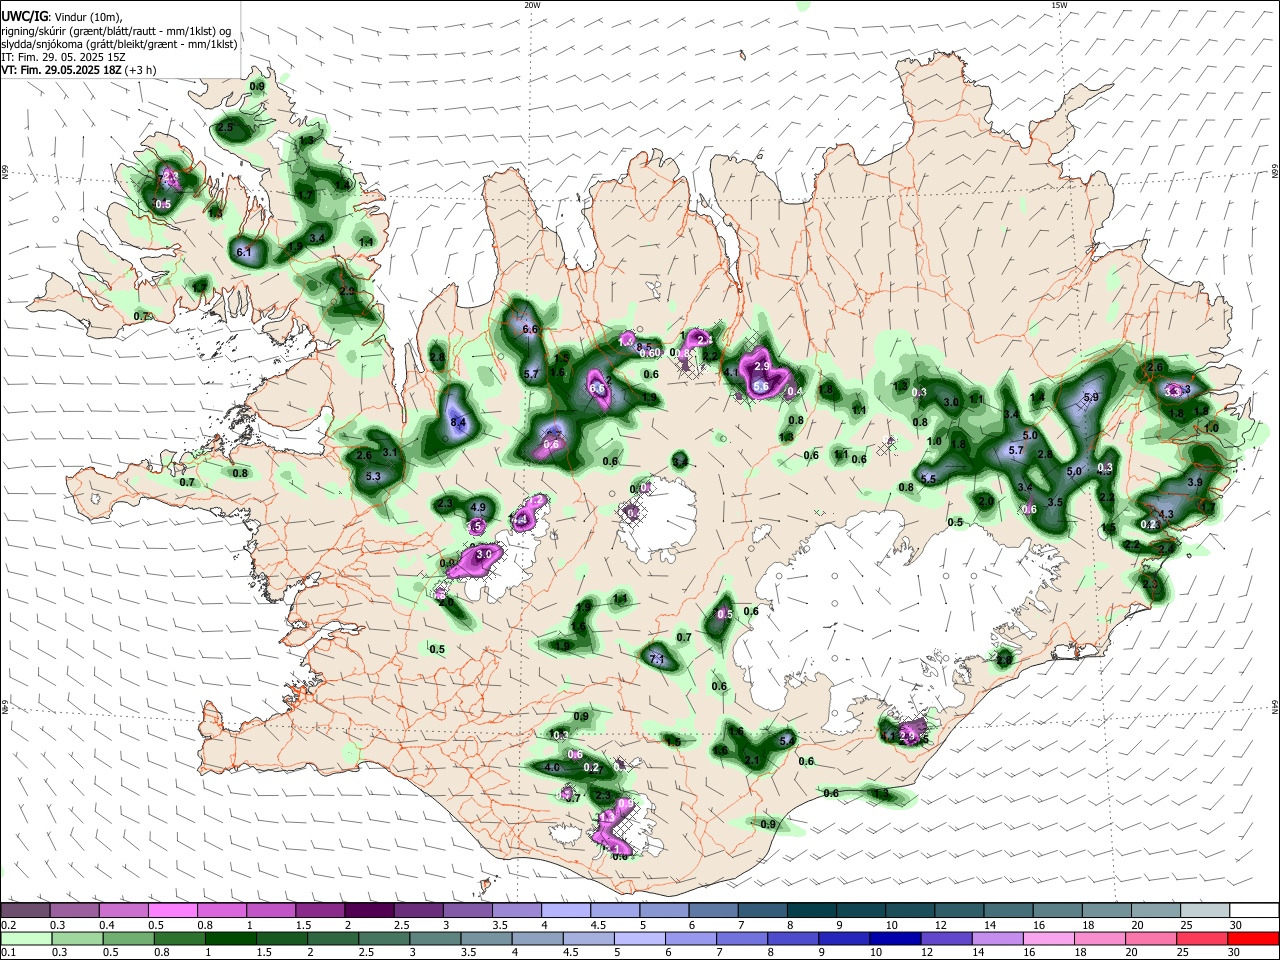Click the darkest purple swatch starting at upper-row 2
This screenshot has height=960, width=1280.
pyautogui.click(x=371, y=910)
